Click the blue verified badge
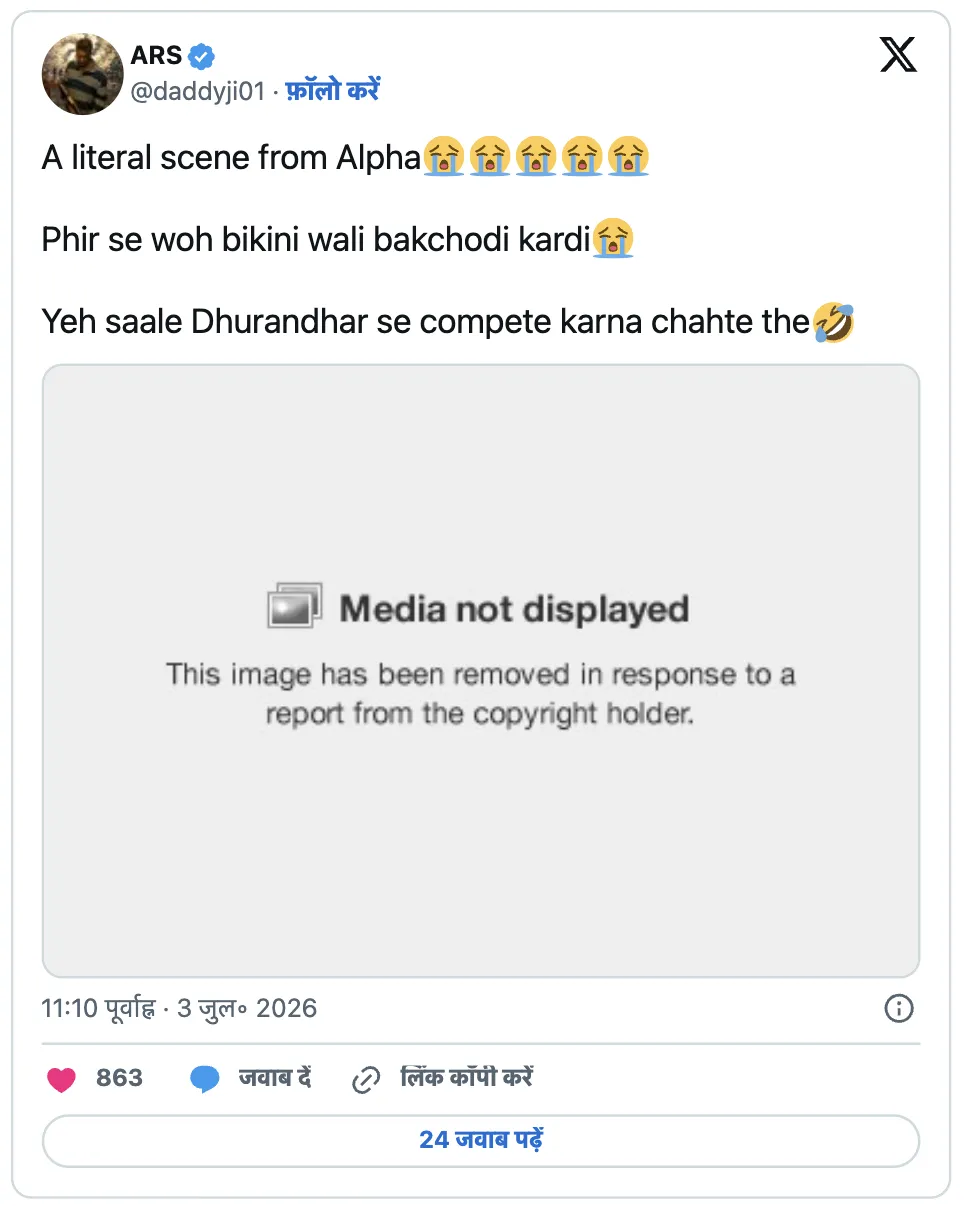The height and width of the screenshot is (1208, 964). [x=203, y=56]
